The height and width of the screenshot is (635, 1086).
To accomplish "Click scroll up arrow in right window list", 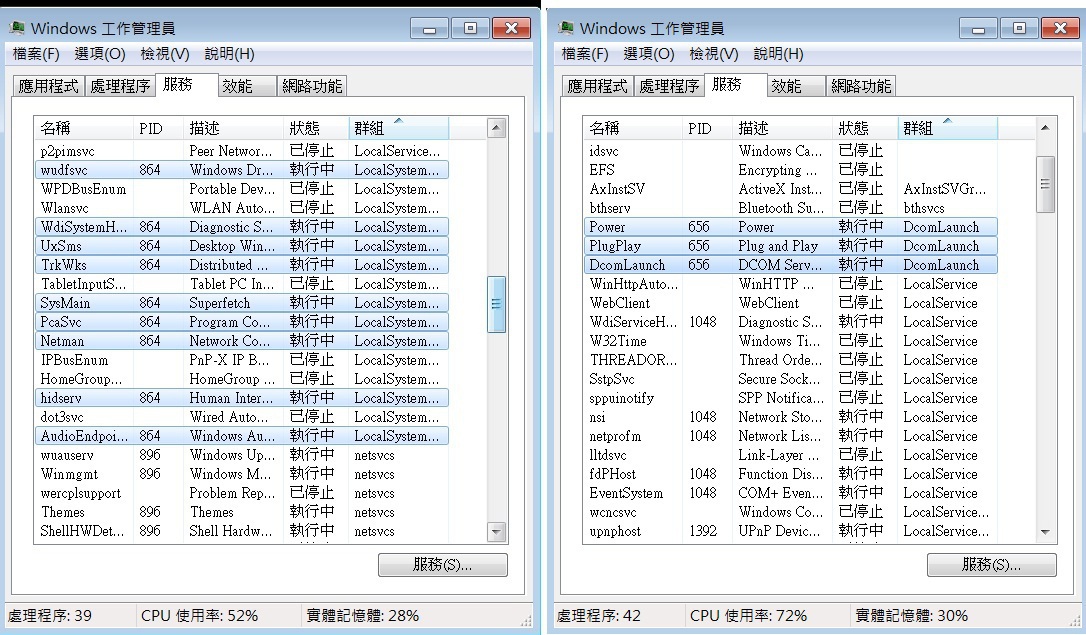I will [1046, 127].
